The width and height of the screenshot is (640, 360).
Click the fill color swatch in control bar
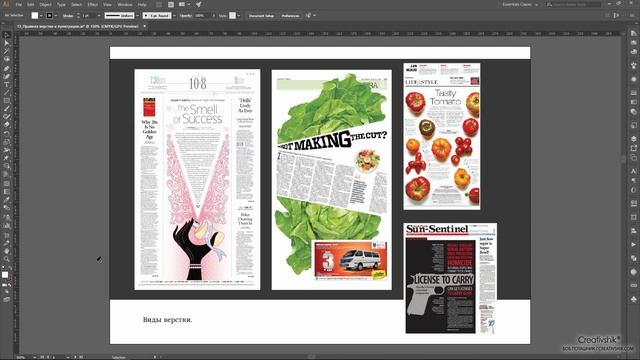coord(35,16)
